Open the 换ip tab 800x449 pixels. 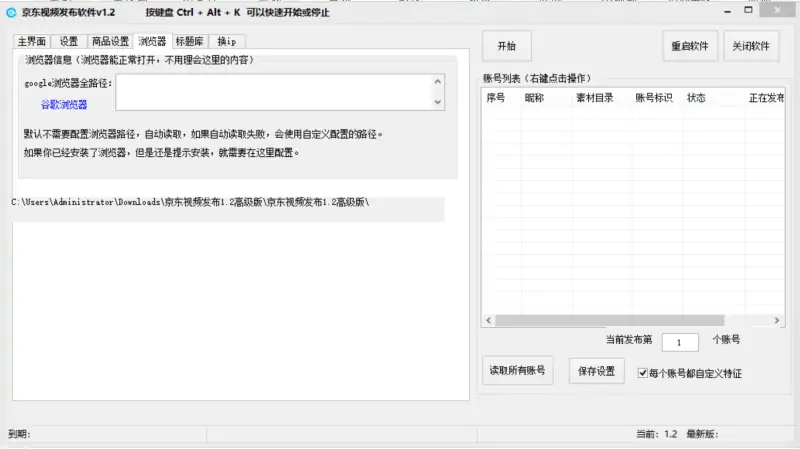(227, 41)
